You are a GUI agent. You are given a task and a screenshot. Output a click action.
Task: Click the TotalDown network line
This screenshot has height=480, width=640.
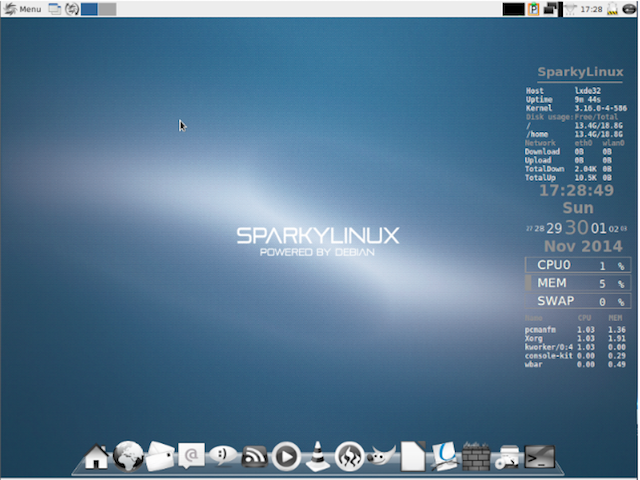click(568, 169)
